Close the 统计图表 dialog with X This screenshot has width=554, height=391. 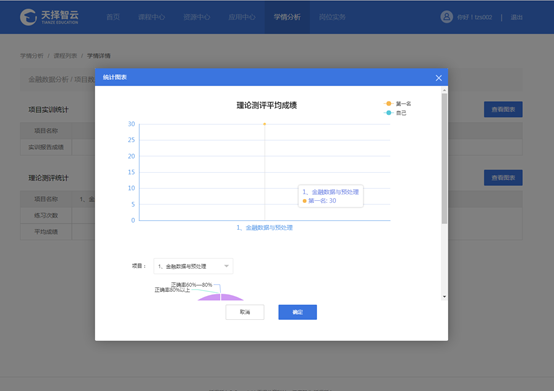click(438, 78)
